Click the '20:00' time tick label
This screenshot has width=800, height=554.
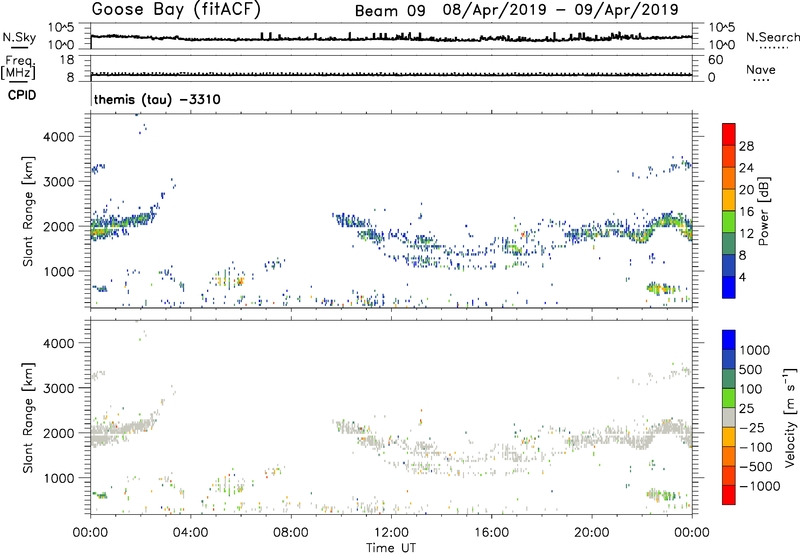[x=591, y=533]
